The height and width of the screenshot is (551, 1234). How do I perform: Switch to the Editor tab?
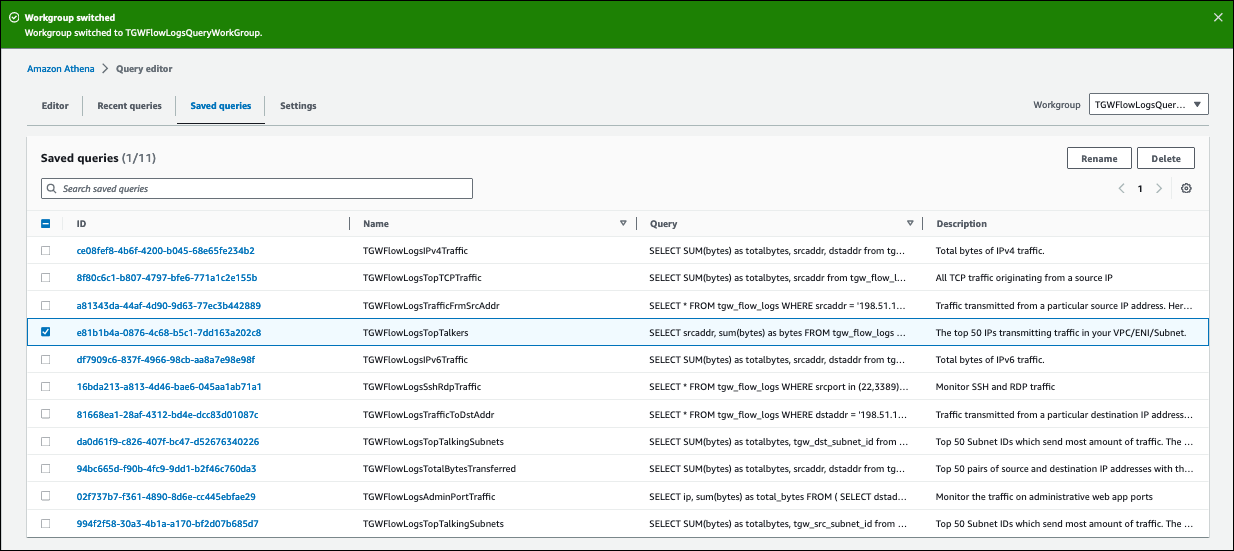click(55, 105)
